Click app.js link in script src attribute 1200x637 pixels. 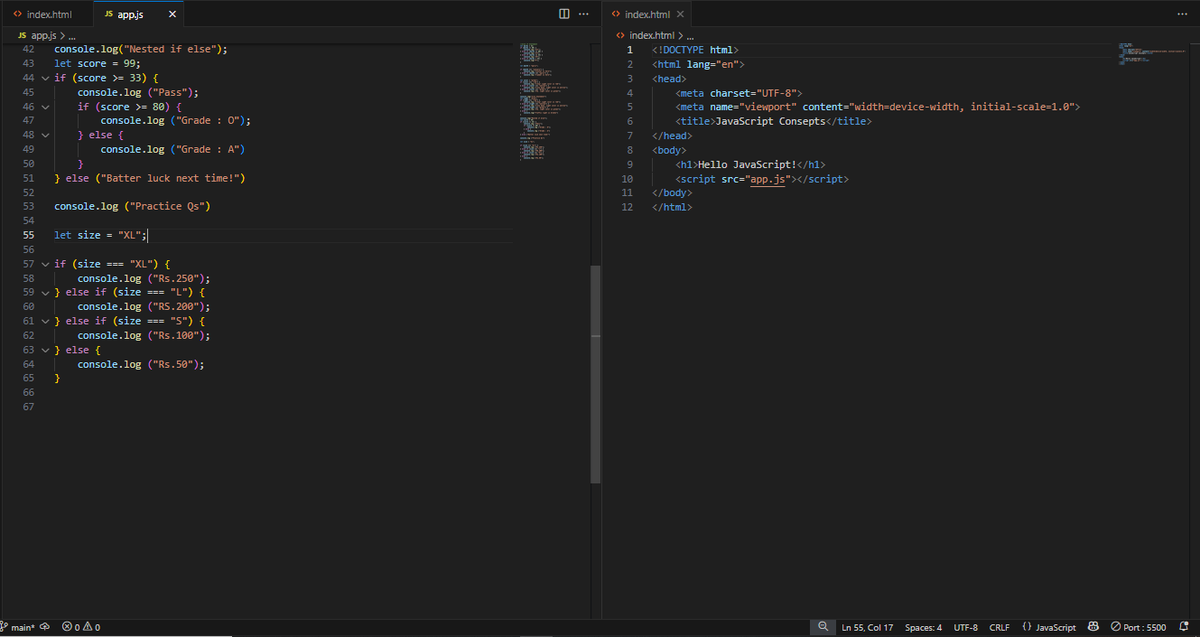768,179
